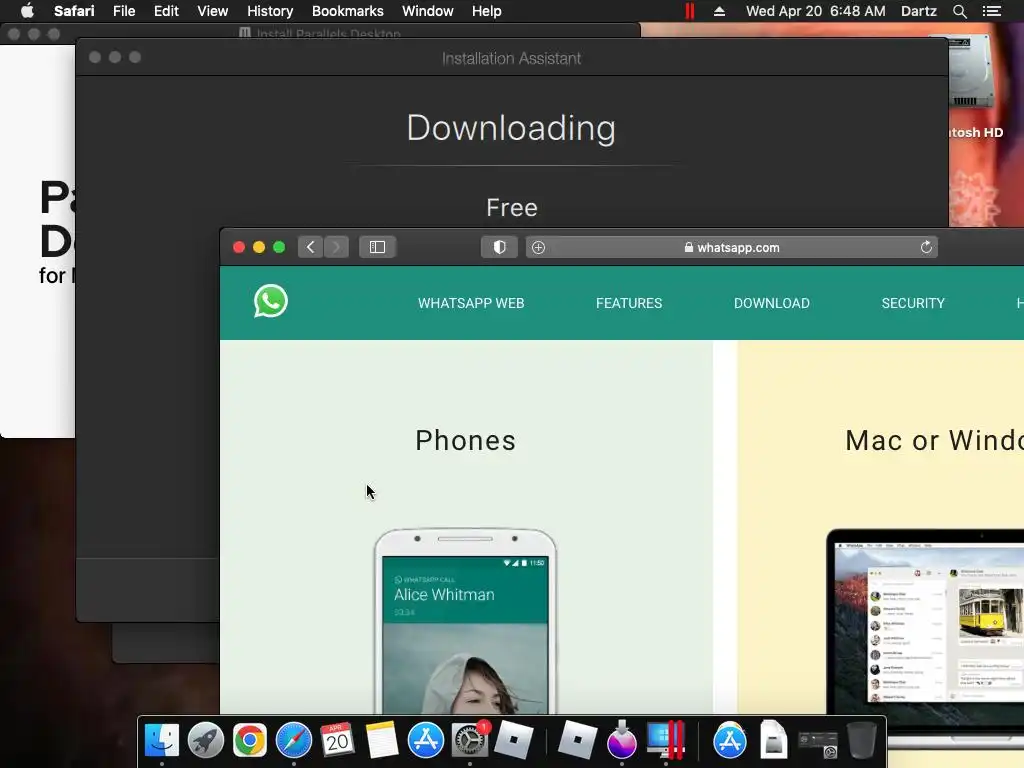The image size is (1024, 768).
Task: Close the Safari window
Action: tap(239, 248)
